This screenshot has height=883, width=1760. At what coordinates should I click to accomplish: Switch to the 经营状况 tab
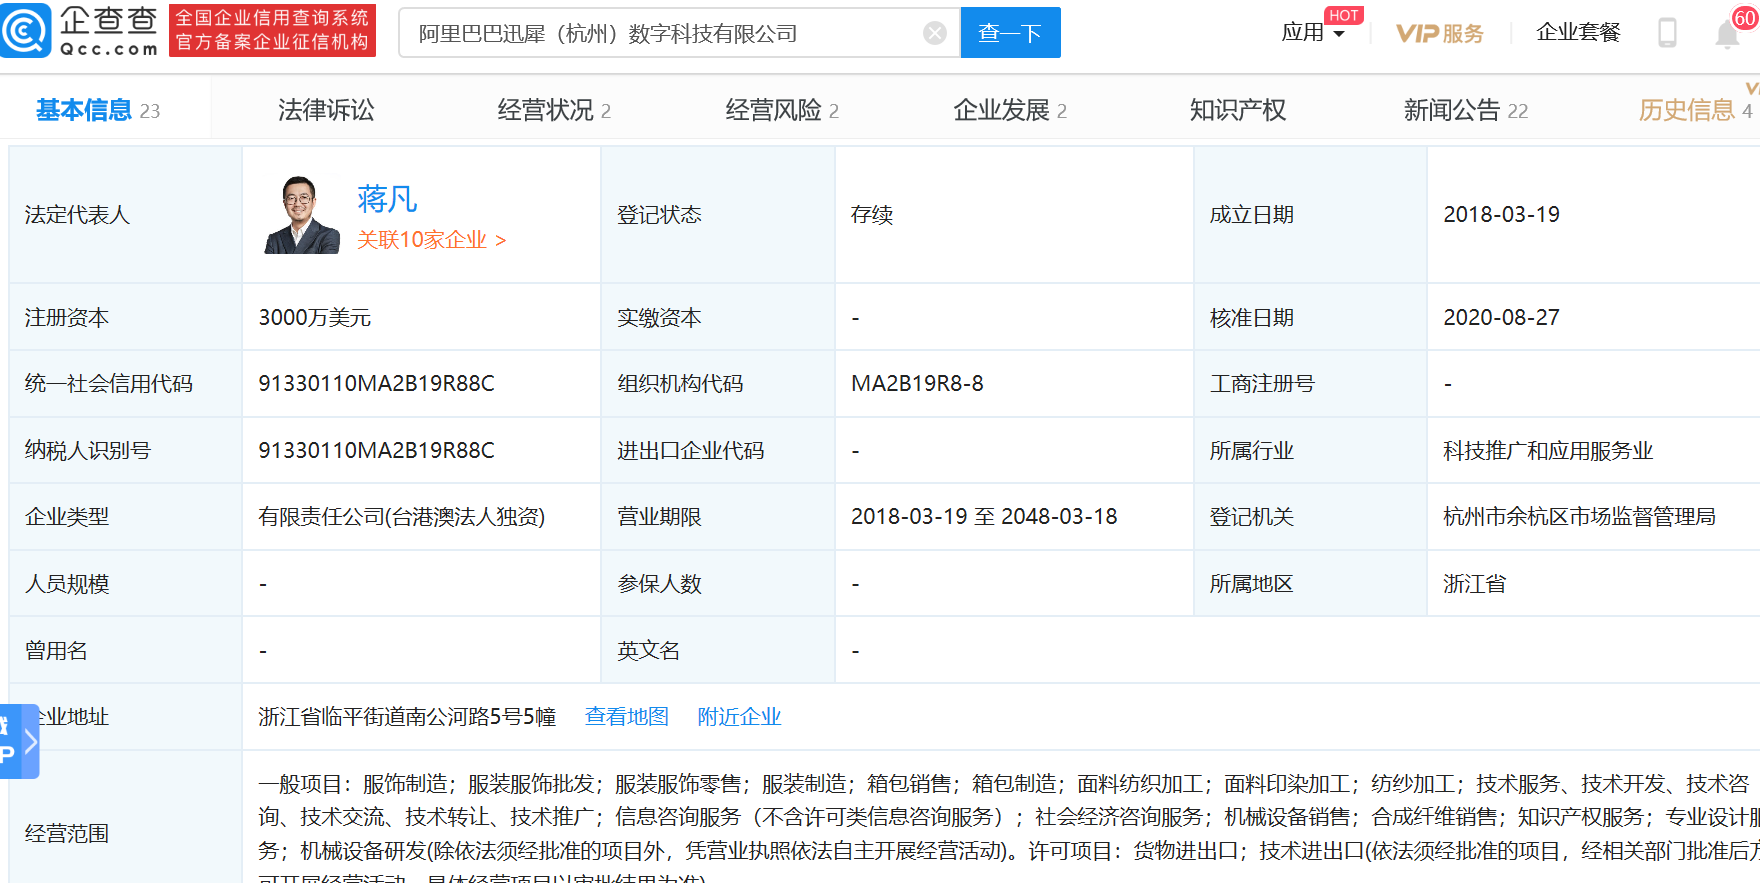coord(554,110)
